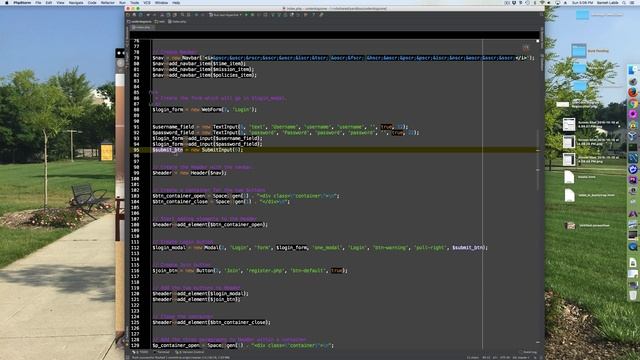Click the green Run icon in toolbar
Screen dimensions: 640x360
tap(246, 15)
